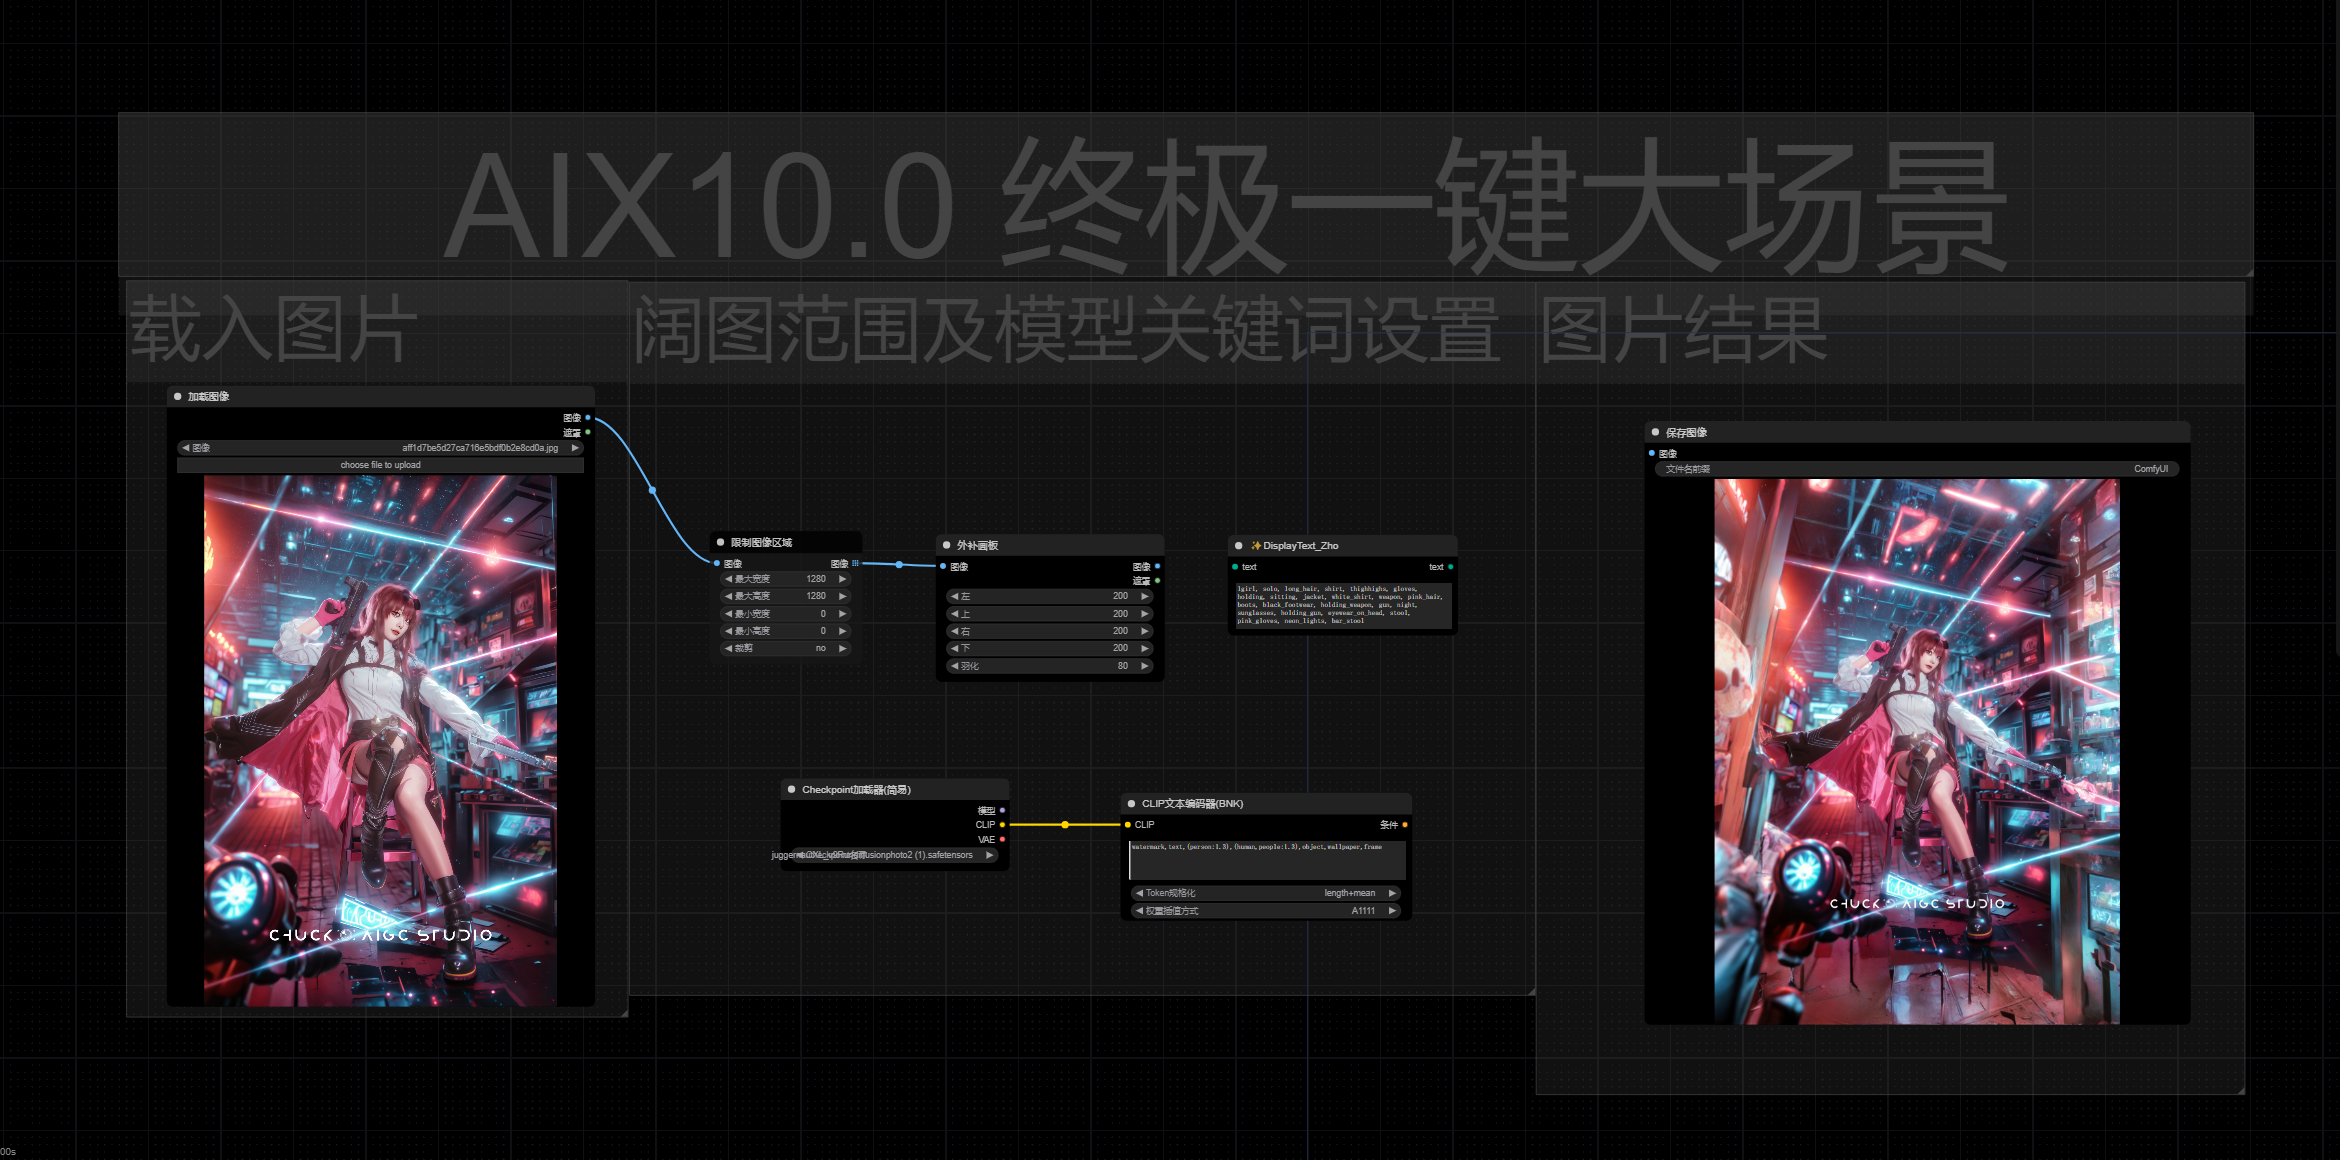Click the 图像 output port on 加载图像 node

[x=588, y=418]
